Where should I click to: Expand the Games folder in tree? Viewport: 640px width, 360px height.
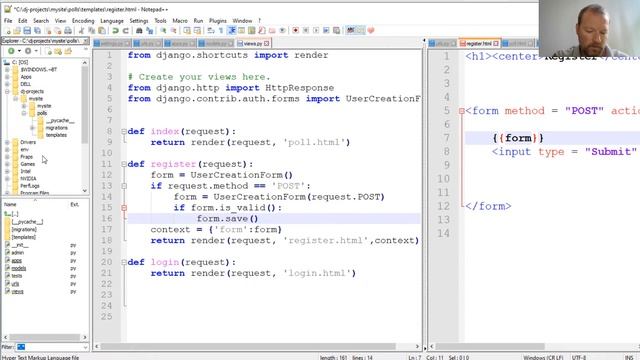(7, 164)
